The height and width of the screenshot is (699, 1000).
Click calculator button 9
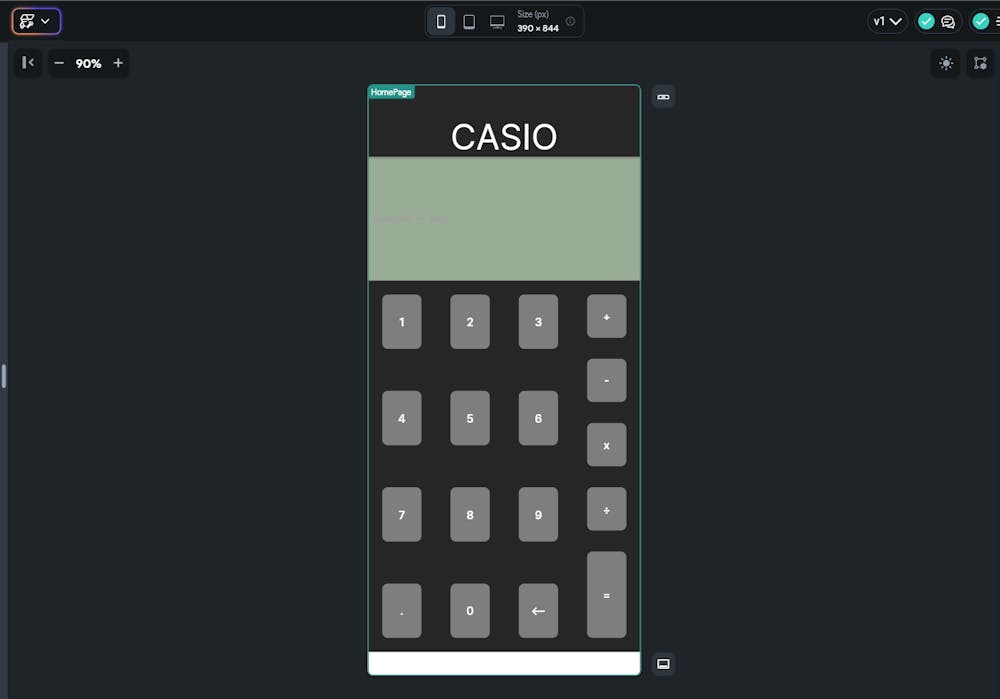click(538, 514)
